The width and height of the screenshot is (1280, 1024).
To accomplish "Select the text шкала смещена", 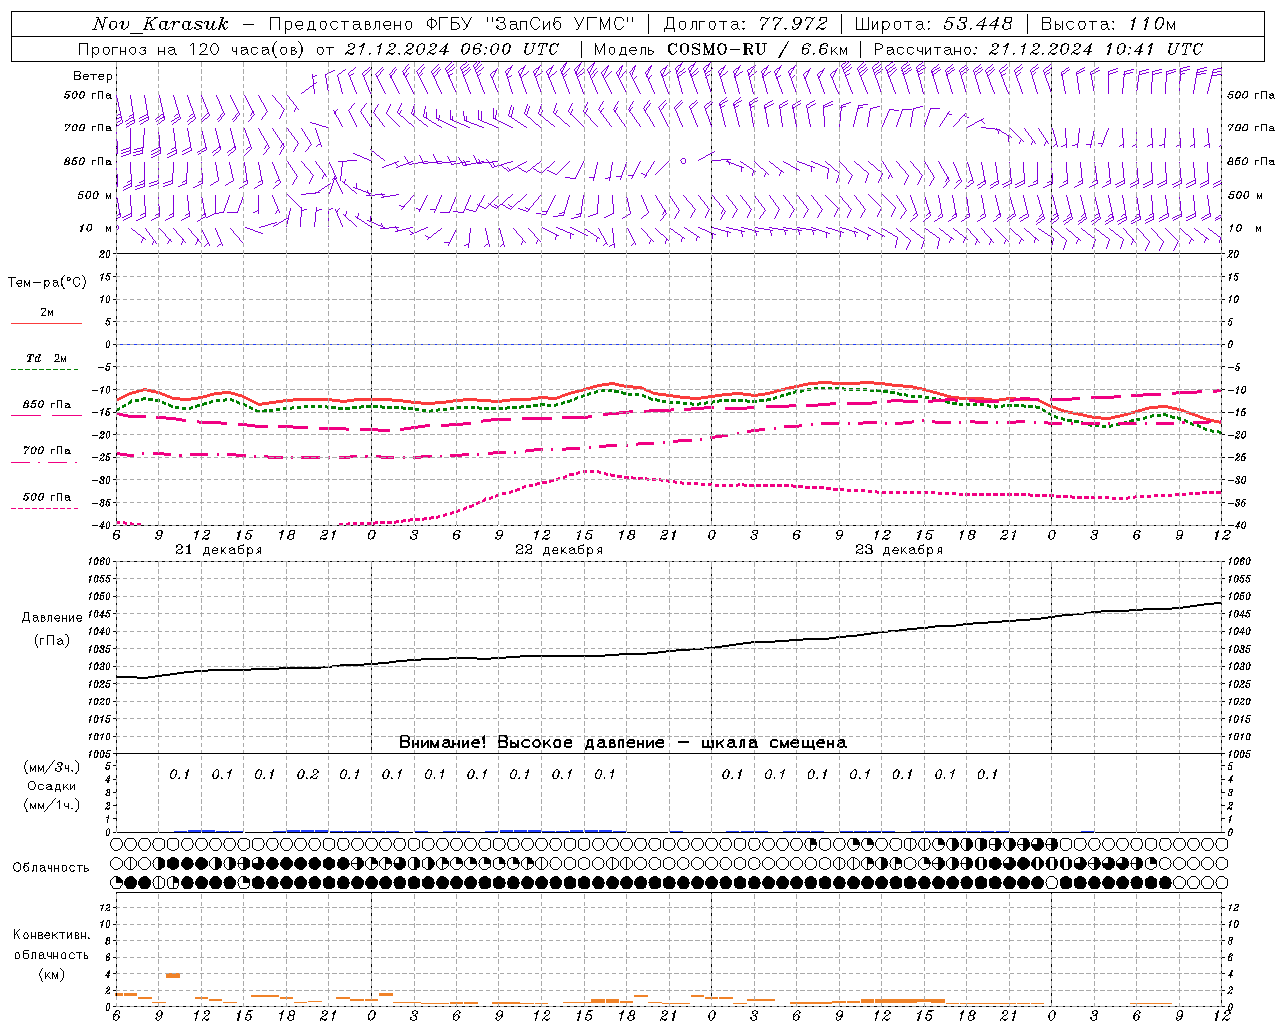I will tap(774, 743).
